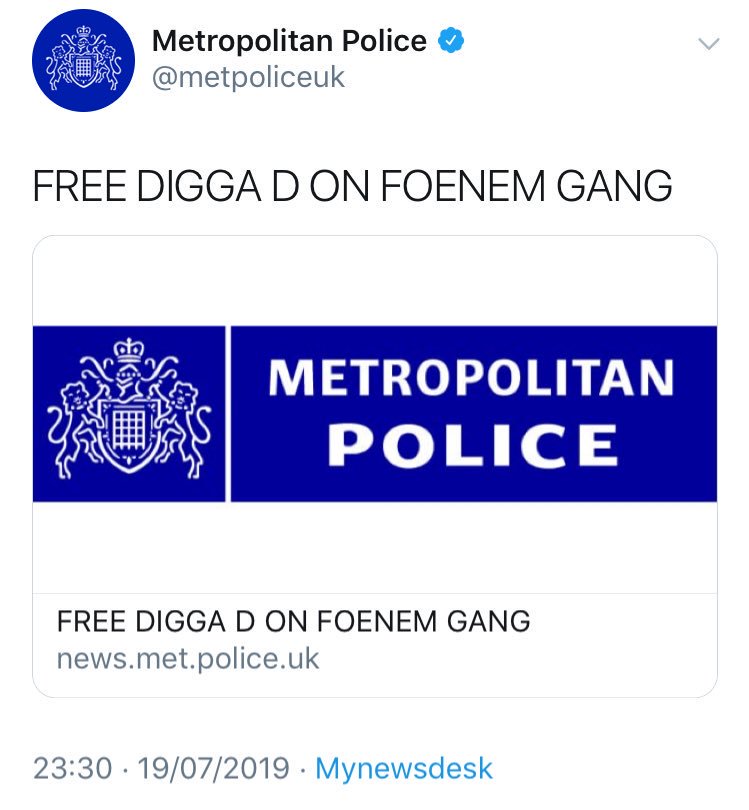Click the left lion in card crest
The width and height of the screenshot is (749, 810).
(76, 431)
